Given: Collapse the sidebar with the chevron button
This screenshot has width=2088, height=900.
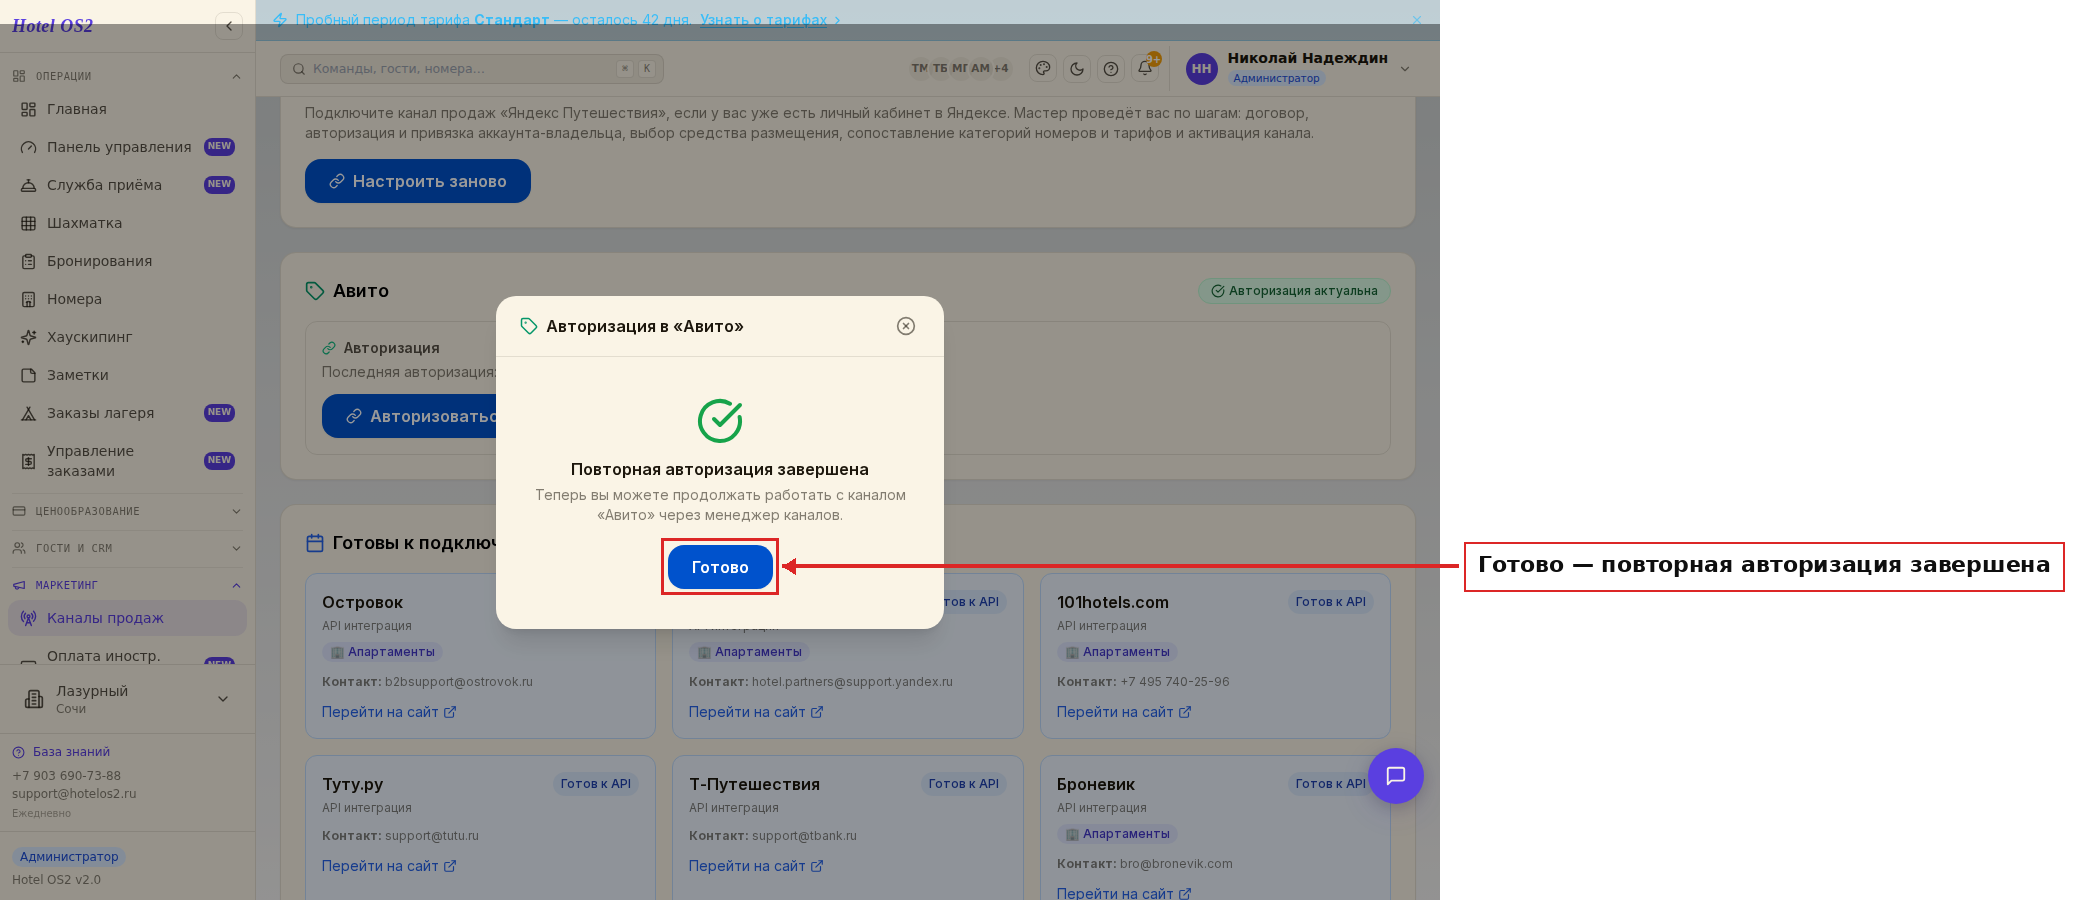Looking at the screenshot, I should click(x=229, y=26).
